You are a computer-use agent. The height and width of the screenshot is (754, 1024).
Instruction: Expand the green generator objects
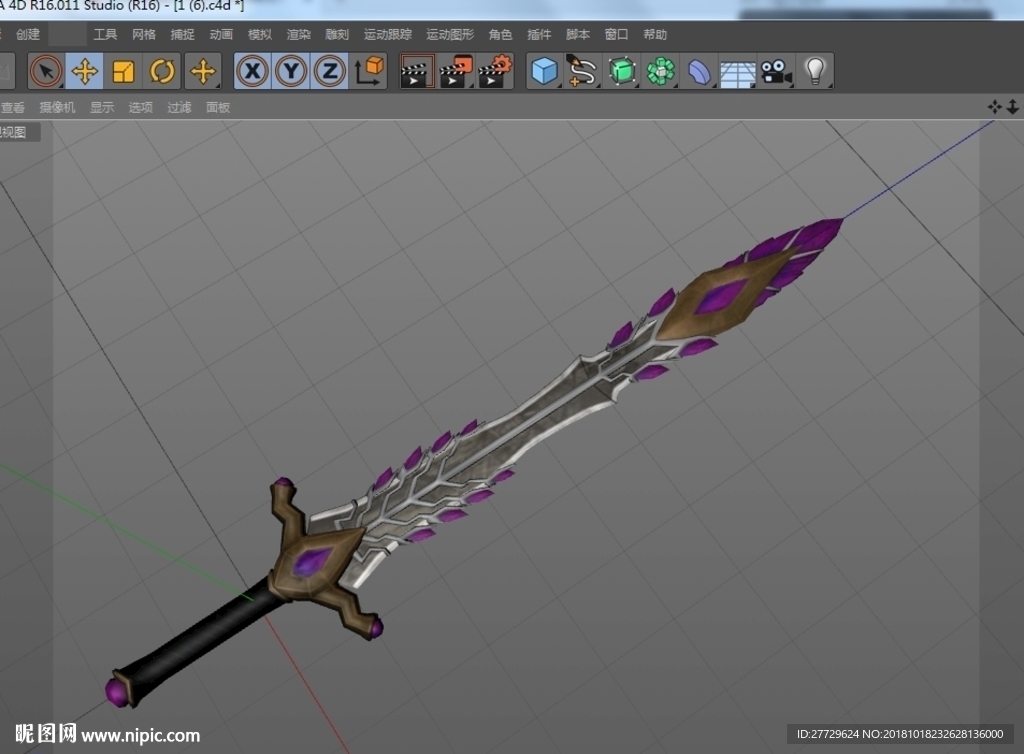coord(622,71)
